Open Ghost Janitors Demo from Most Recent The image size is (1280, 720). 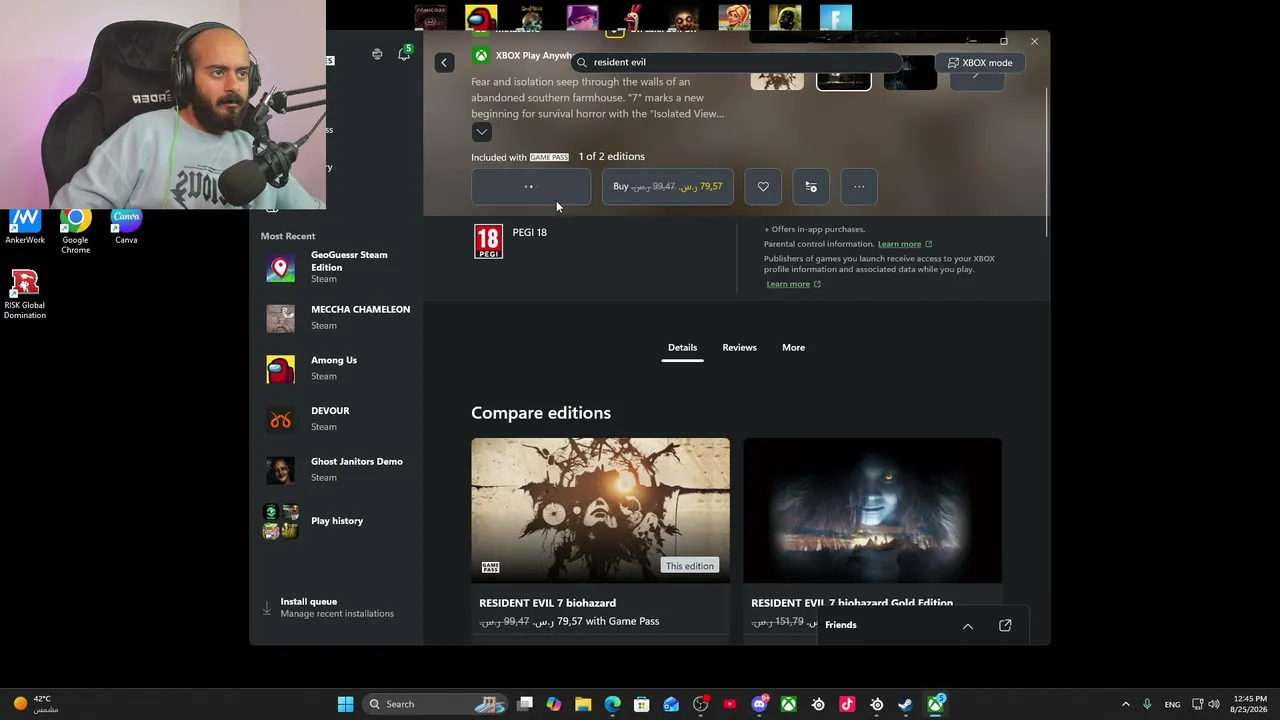tap(338, 469)
